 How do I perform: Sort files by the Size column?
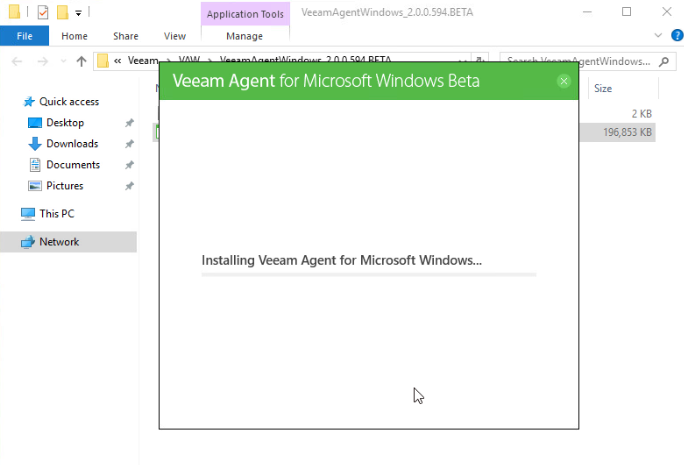pos(602,89)
